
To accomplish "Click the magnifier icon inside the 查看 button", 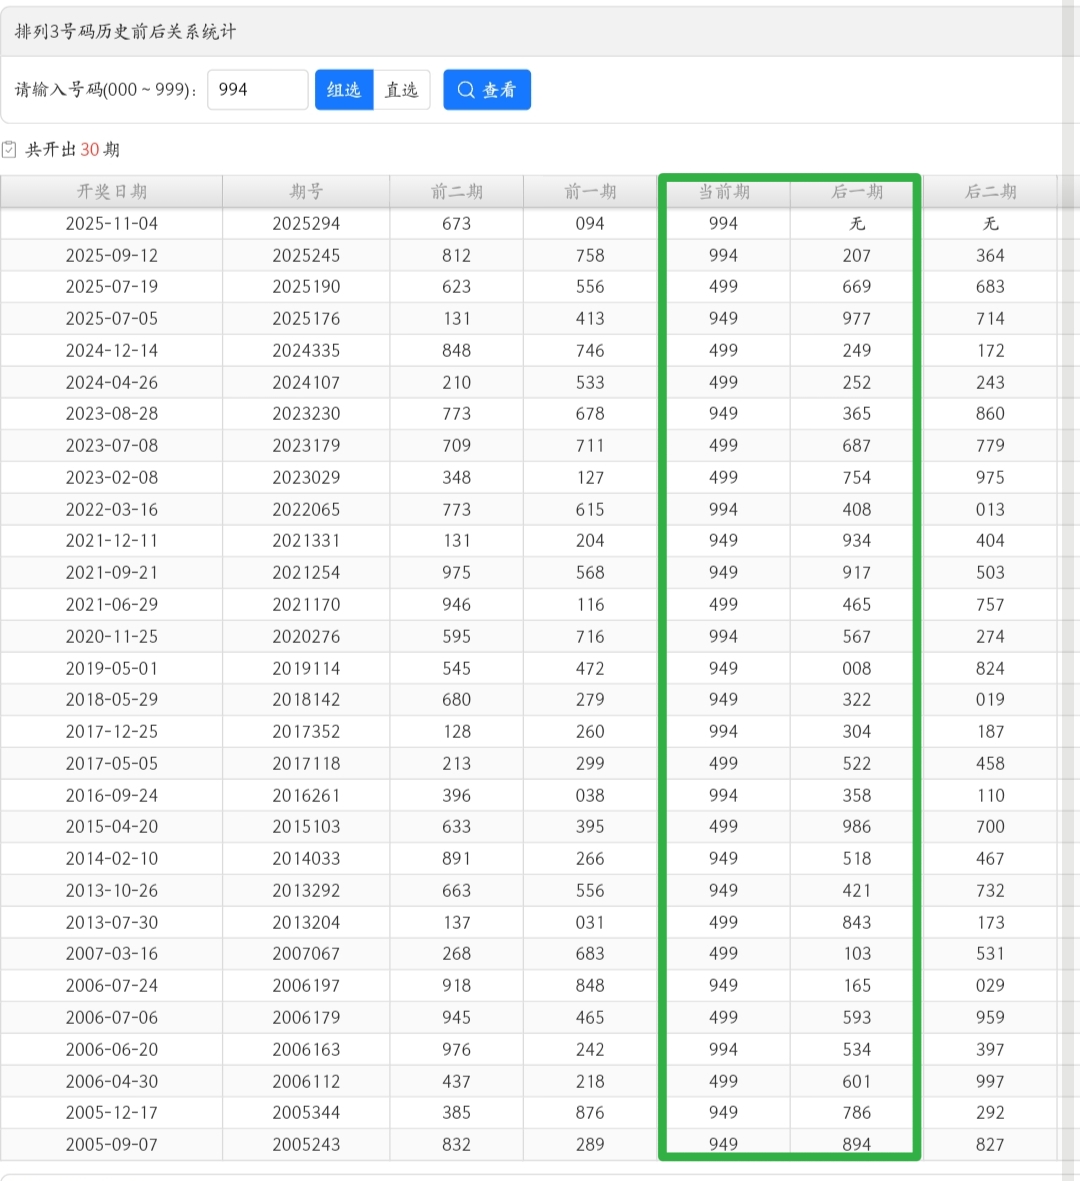I will (x=466, y=90).
